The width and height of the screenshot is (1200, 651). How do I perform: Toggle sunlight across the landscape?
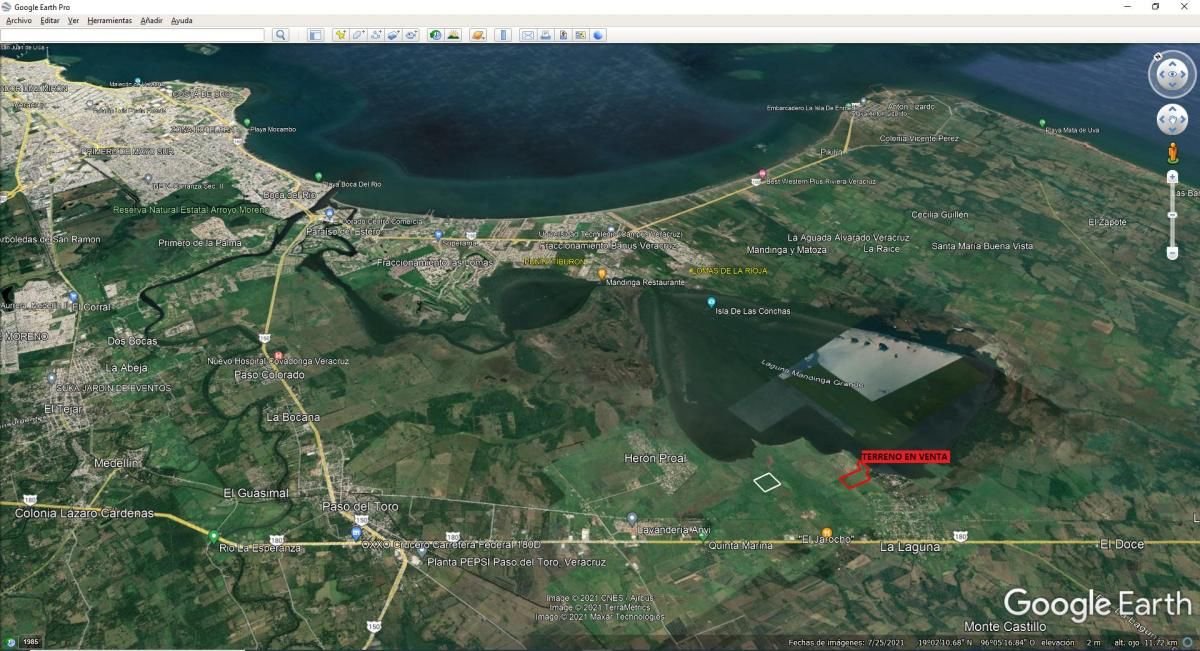point(453,35)
